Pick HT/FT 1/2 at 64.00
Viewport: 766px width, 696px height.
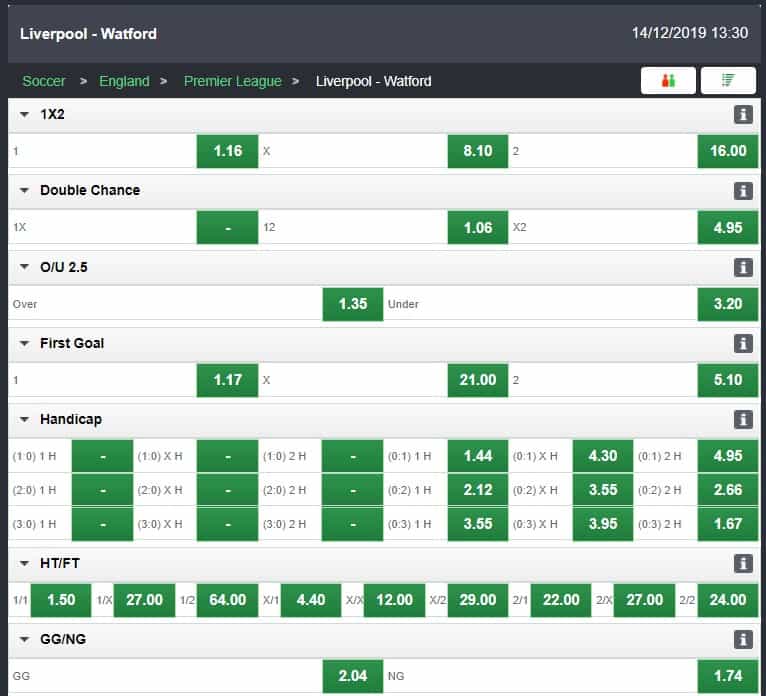(x=228, y=600)
